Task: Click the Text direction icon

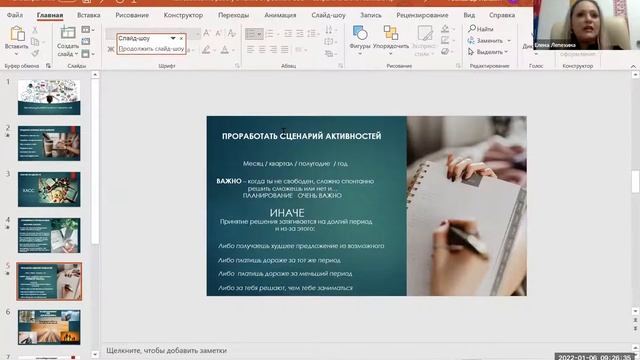Action: pos(329,30)
